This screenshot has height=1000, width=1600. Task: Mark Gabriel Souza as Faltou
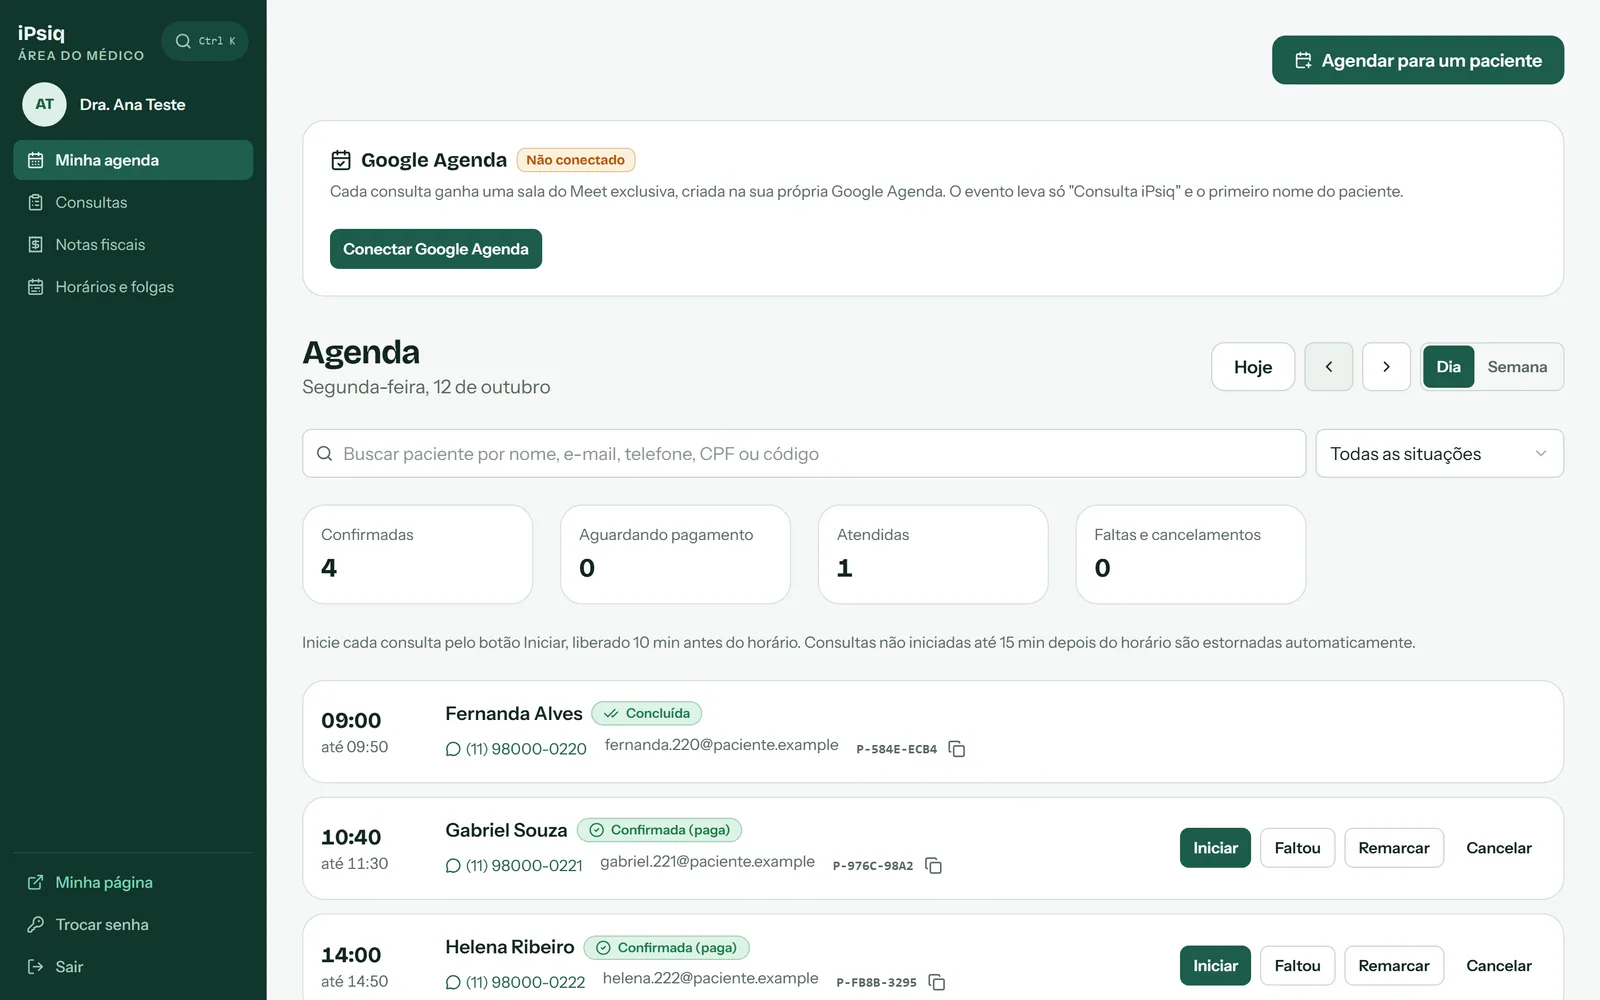tap(1298, 848)
